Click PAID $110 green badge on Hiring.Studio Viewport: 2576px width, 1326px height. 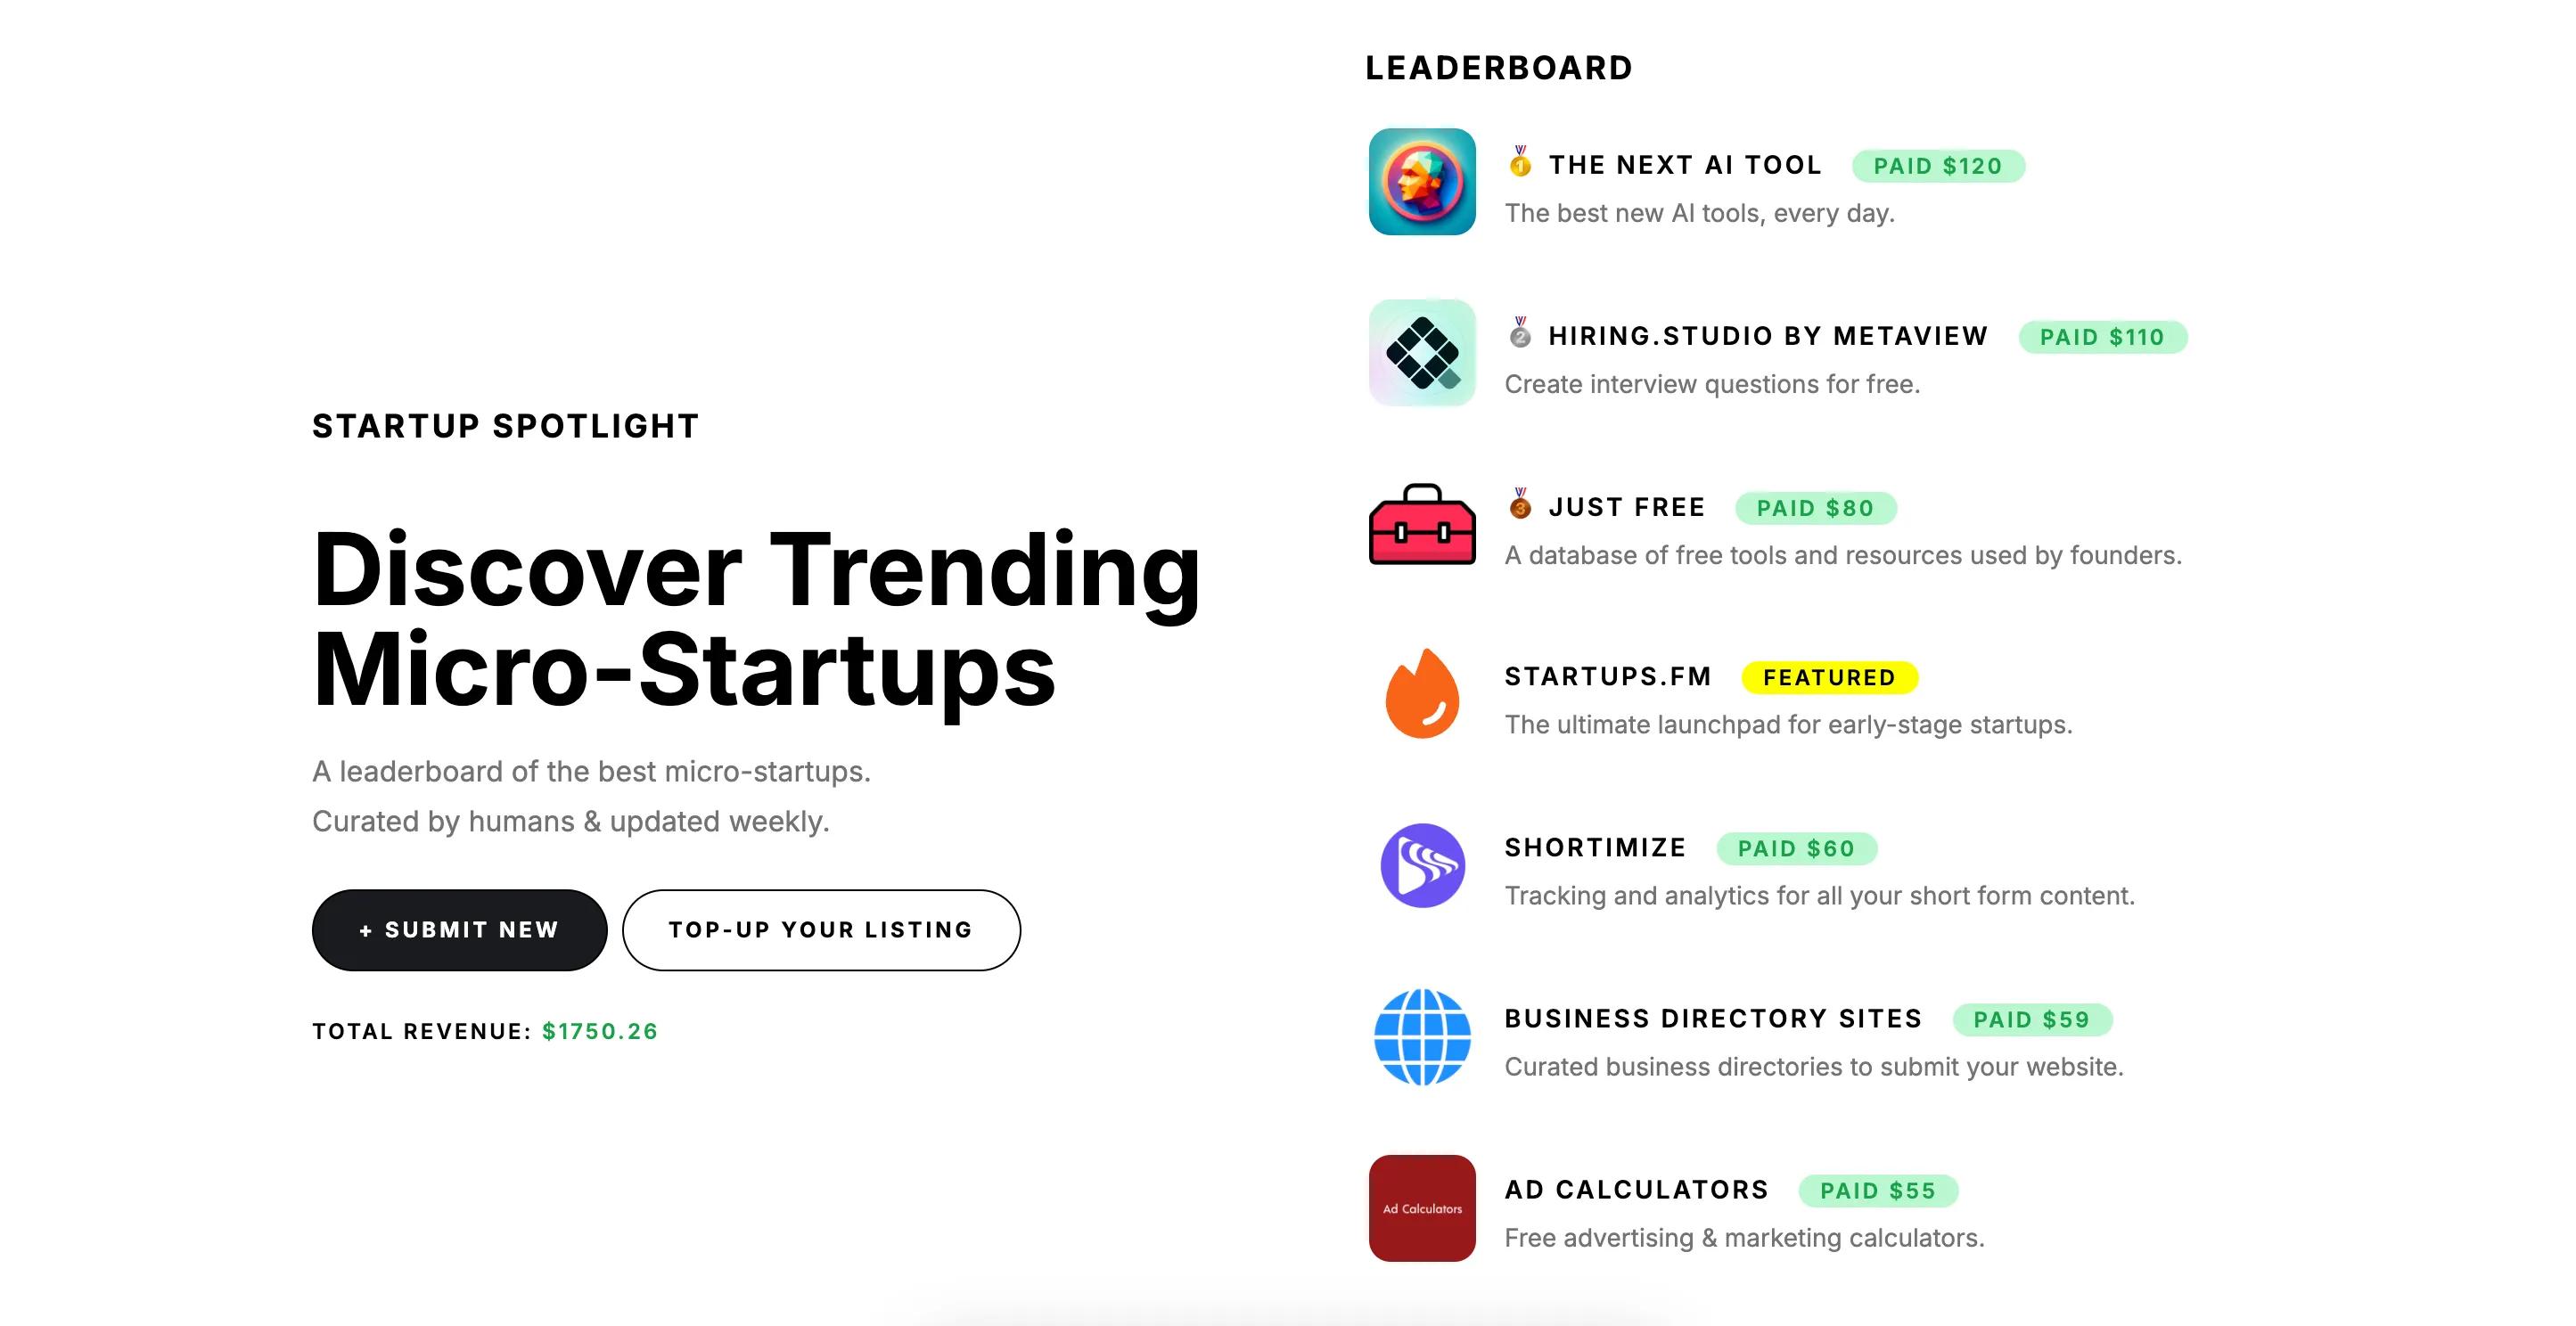[x=2103, y=335]
